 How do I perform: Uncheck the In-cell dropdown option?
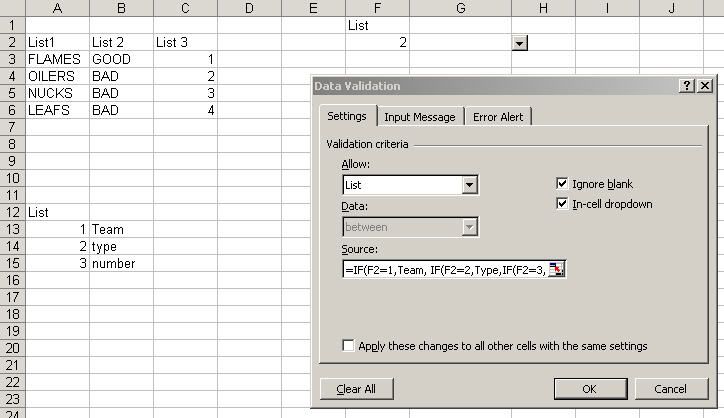click(563, 204)
